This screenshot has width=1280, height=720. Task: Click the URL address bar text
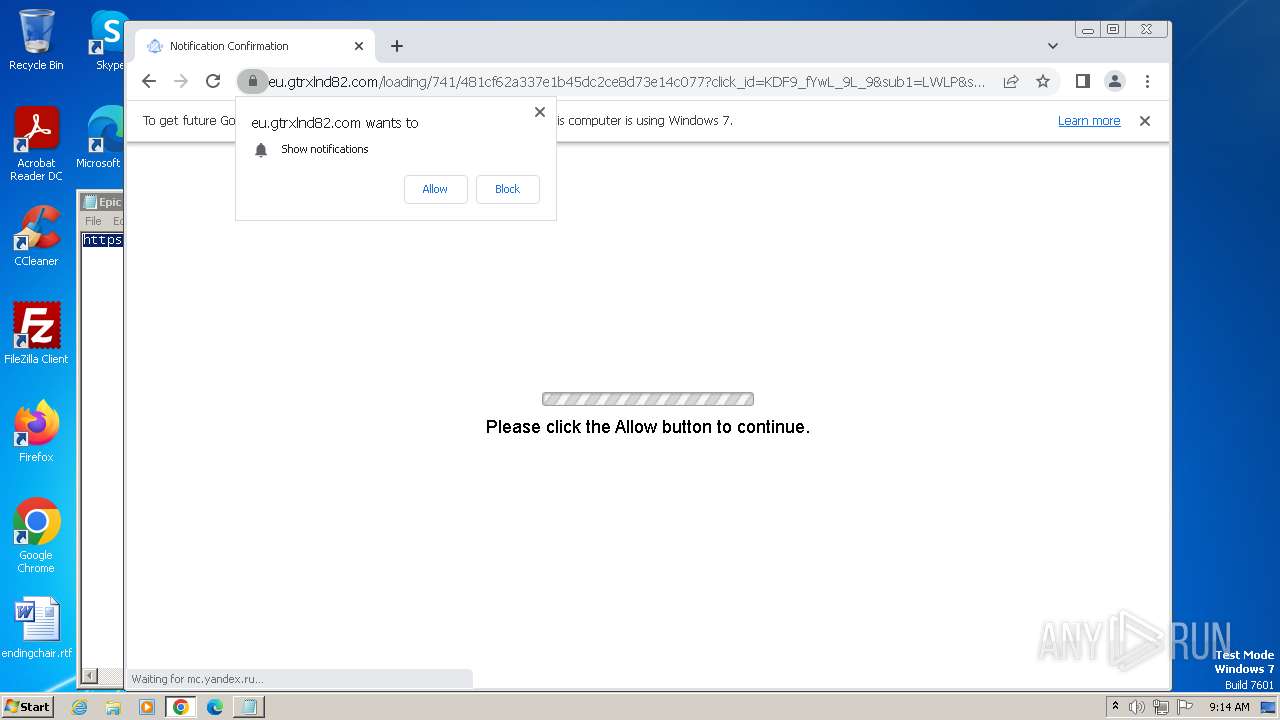click(627, 81)
